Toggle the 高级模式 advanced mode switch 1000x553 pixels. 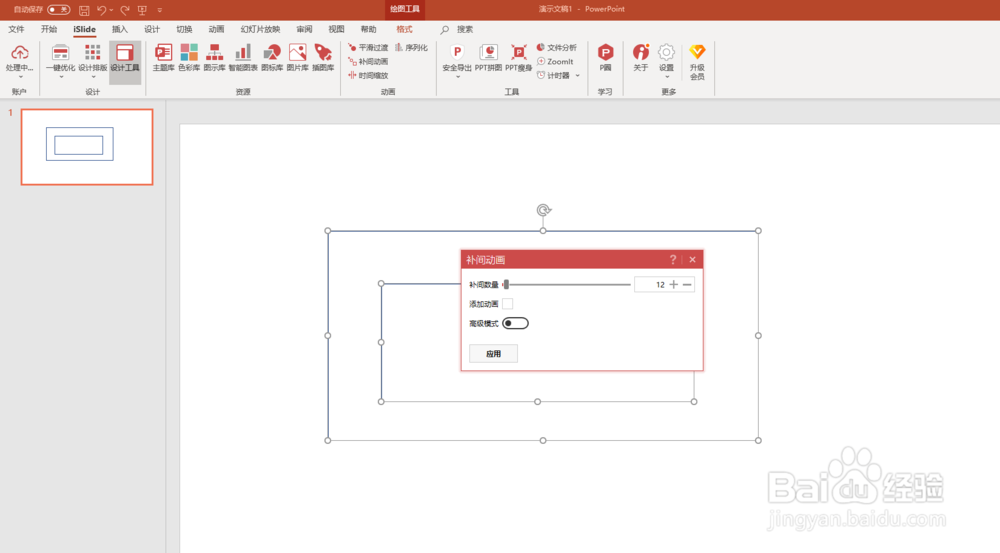[x=515, y=323]
